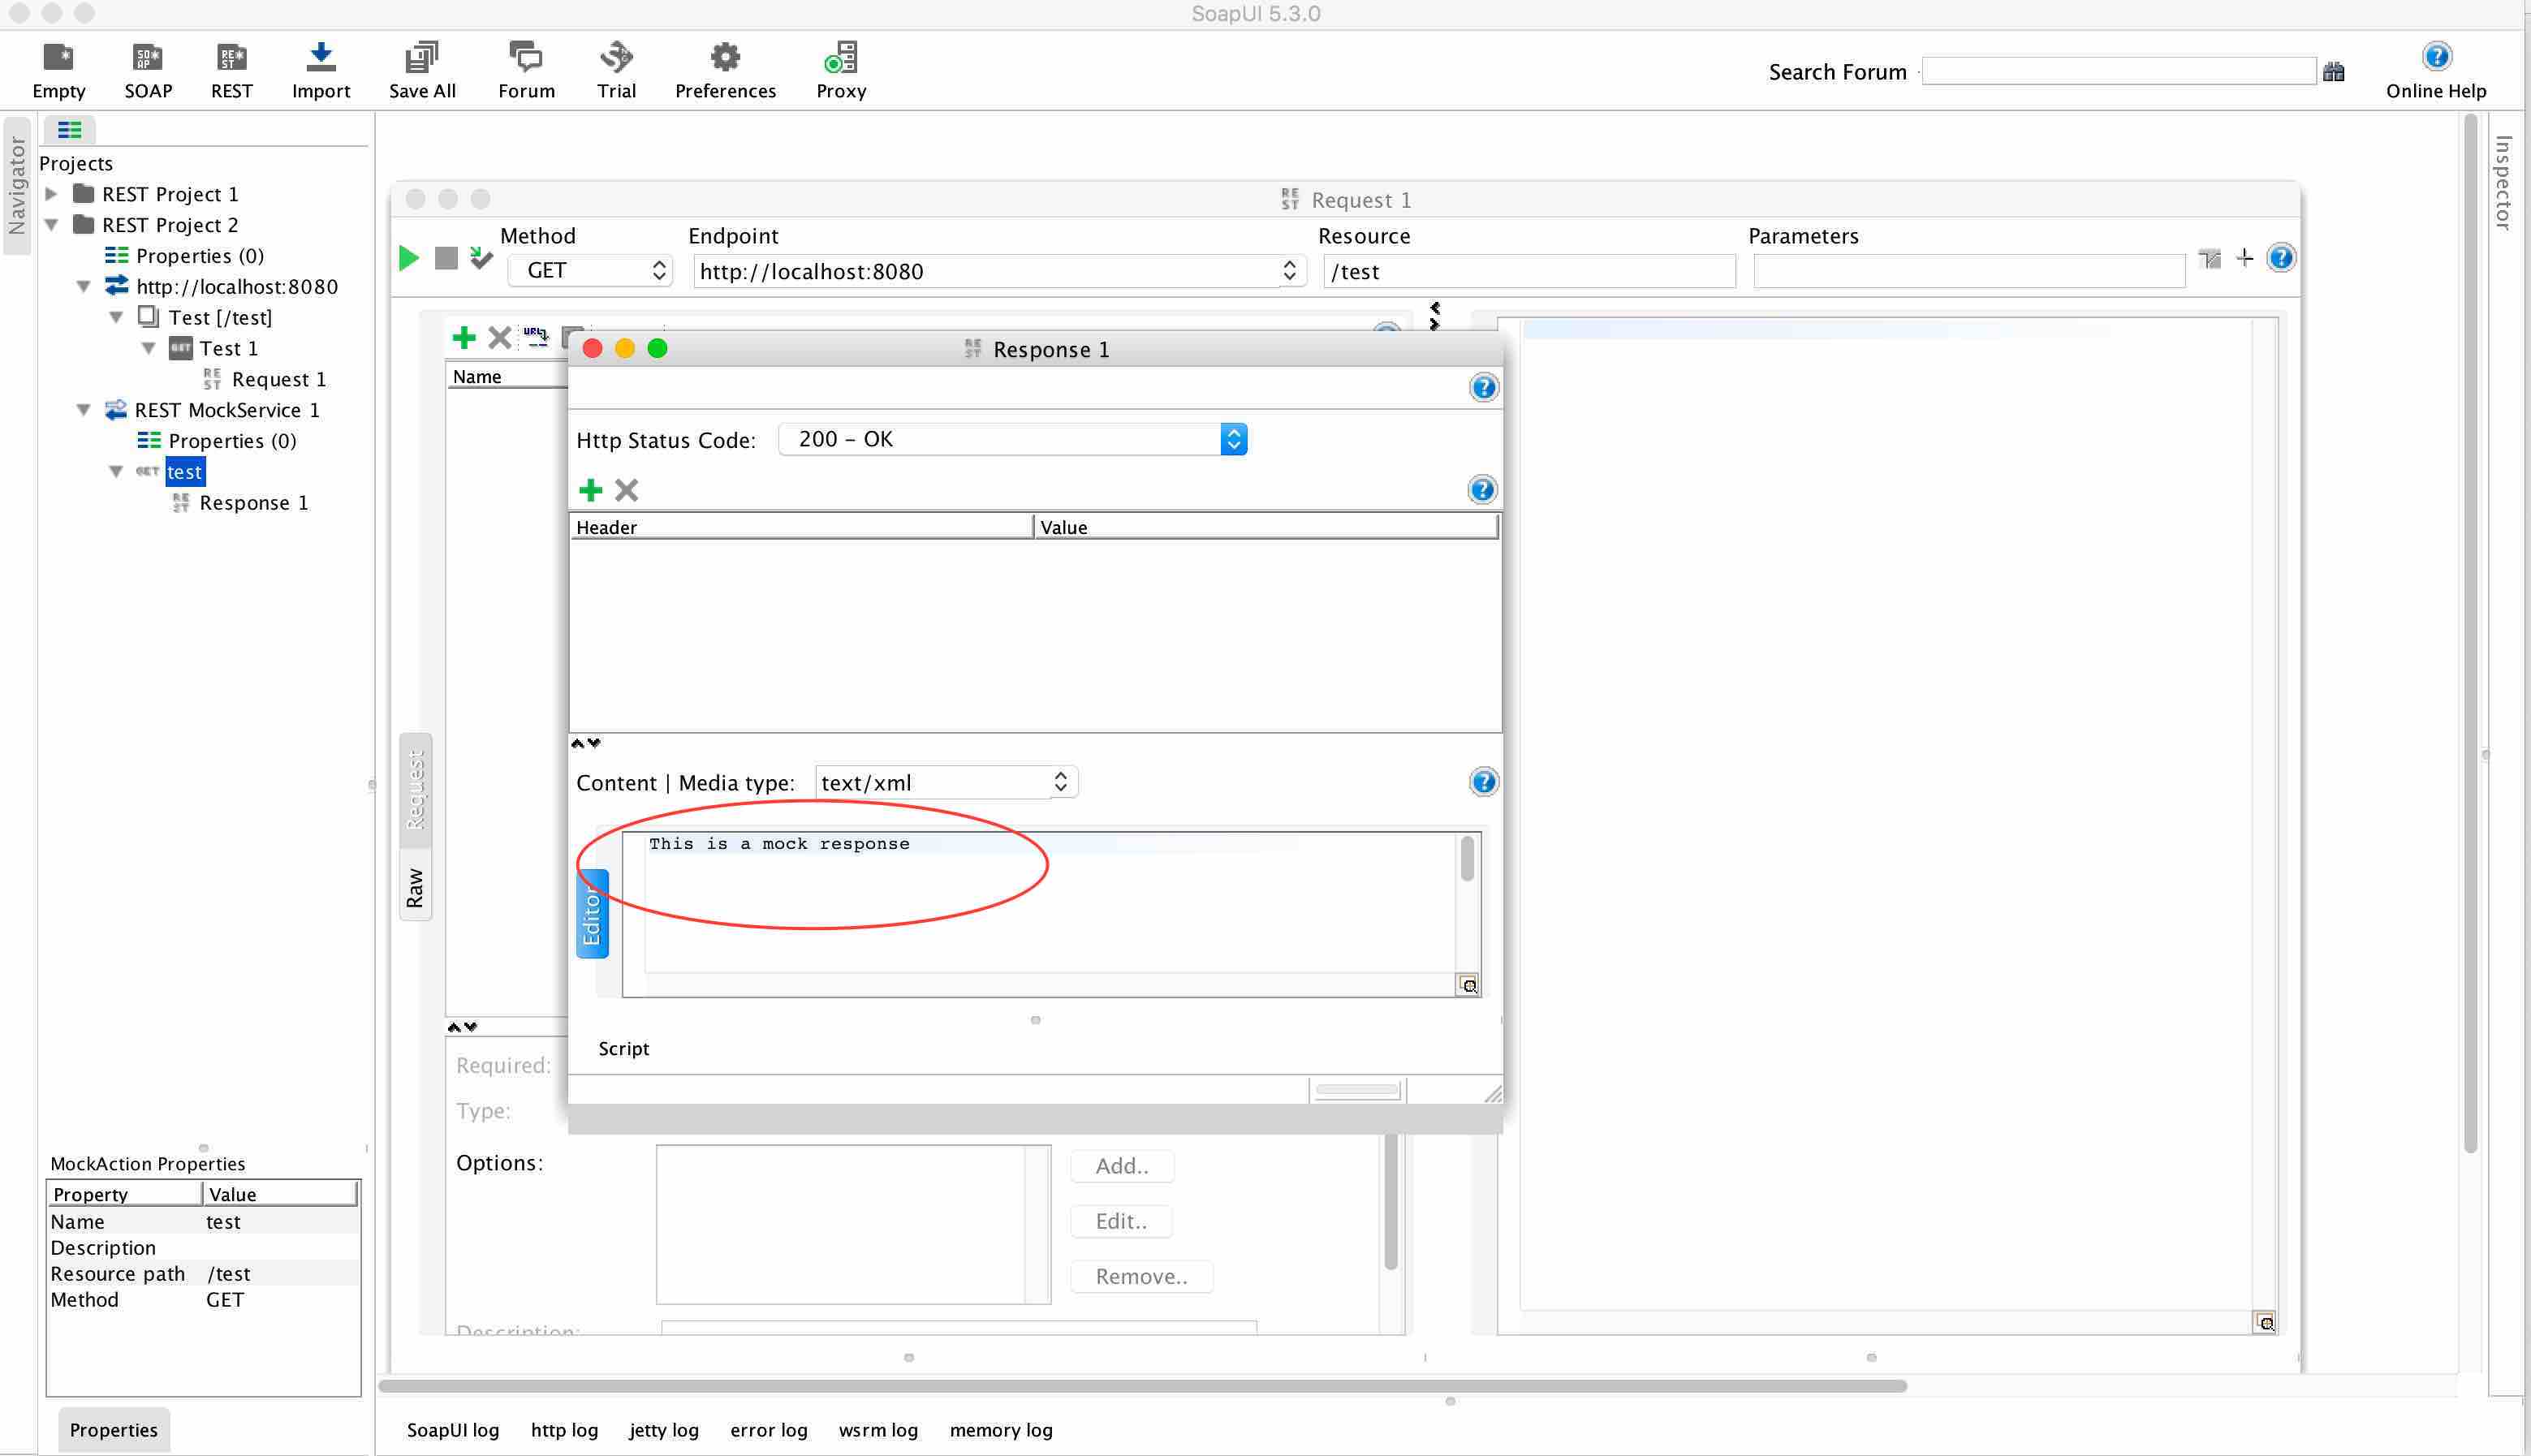Switch to the SoapUI log tab
Screen dimensions: 2531x1456
pos(453,1430)
